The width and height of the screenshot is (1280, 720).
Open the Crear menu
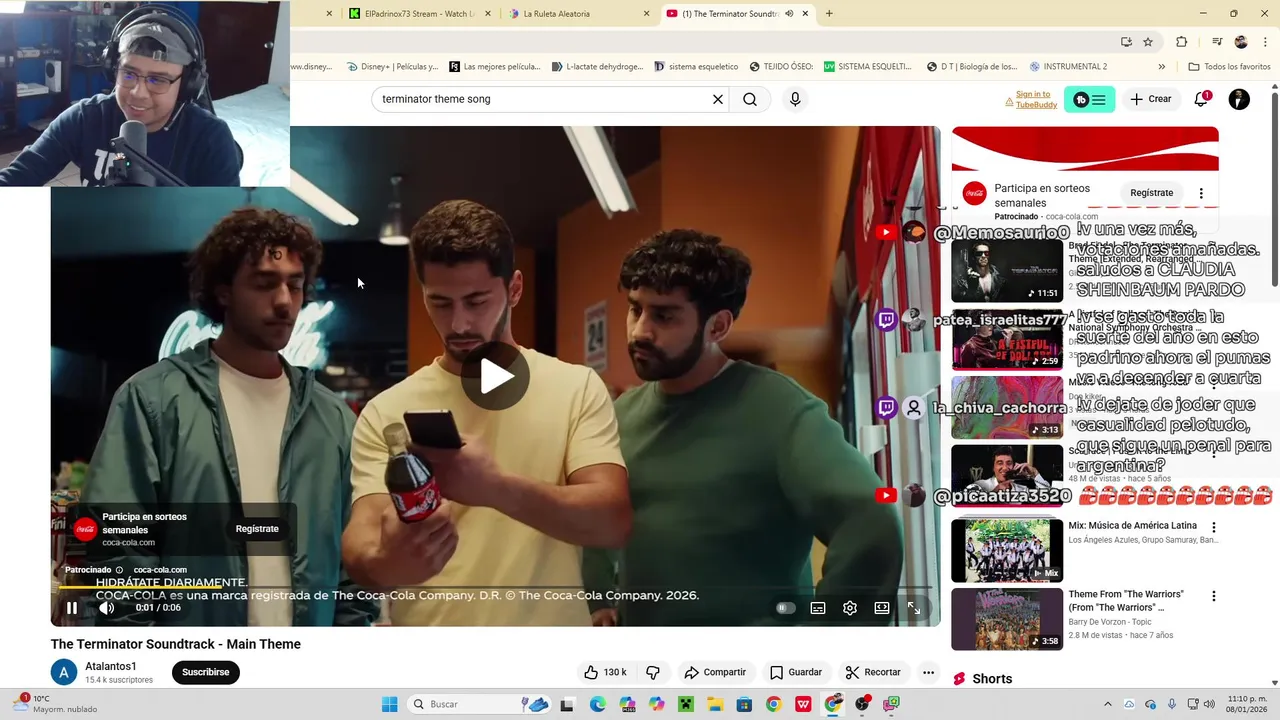coord(1151,99)
